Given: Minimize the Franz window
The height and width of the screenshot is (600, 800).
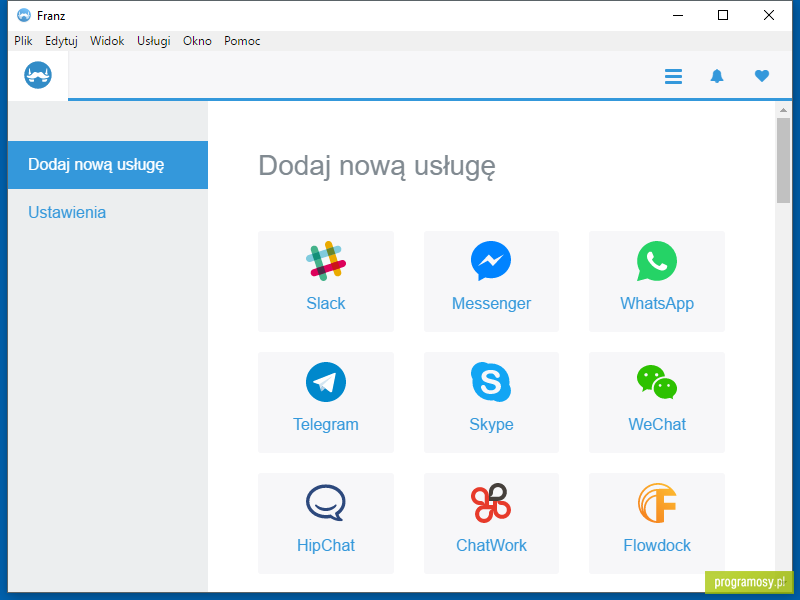Looking at the screenshot, I should click(678, 15).
